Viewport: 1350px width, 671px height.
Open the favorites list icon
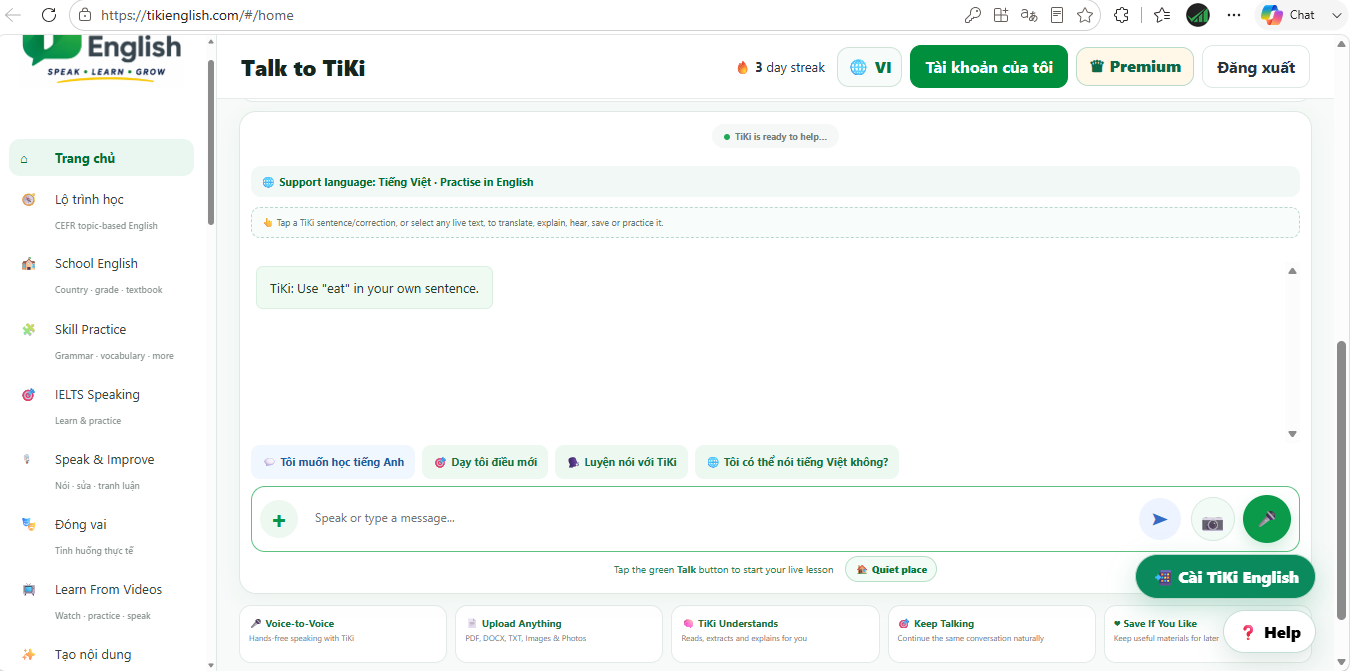pyautogui.click(x=1161, y=15)
